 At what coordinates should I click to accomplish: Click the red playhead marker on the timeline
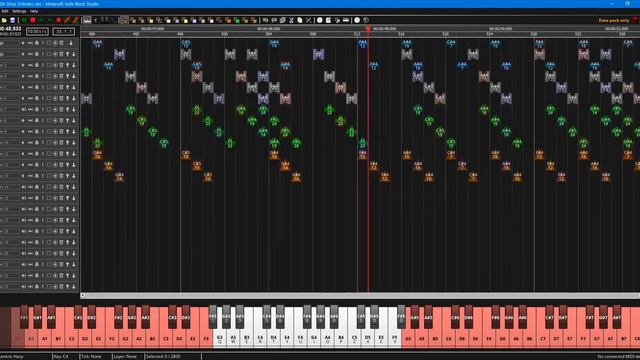tap(368, 29)
